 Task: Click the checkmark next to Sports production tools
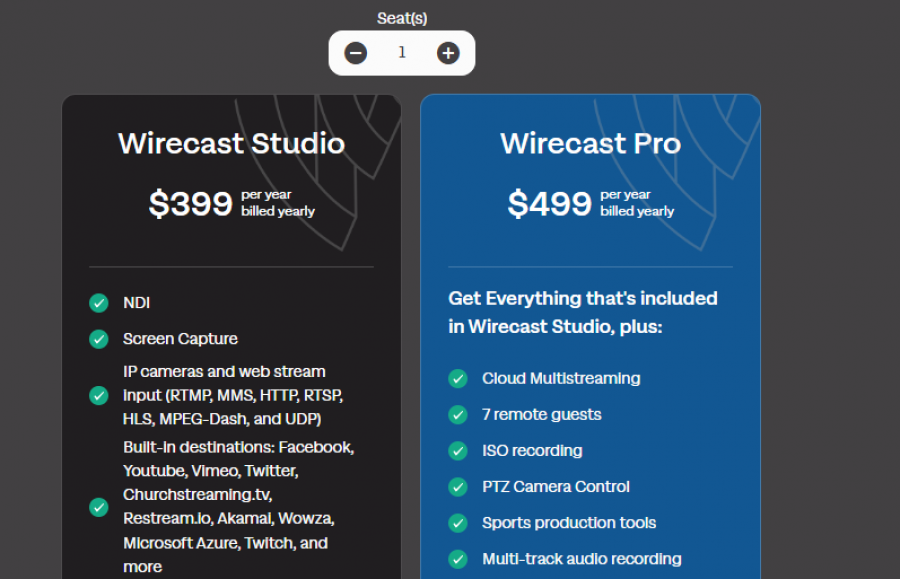coord(458,523)
